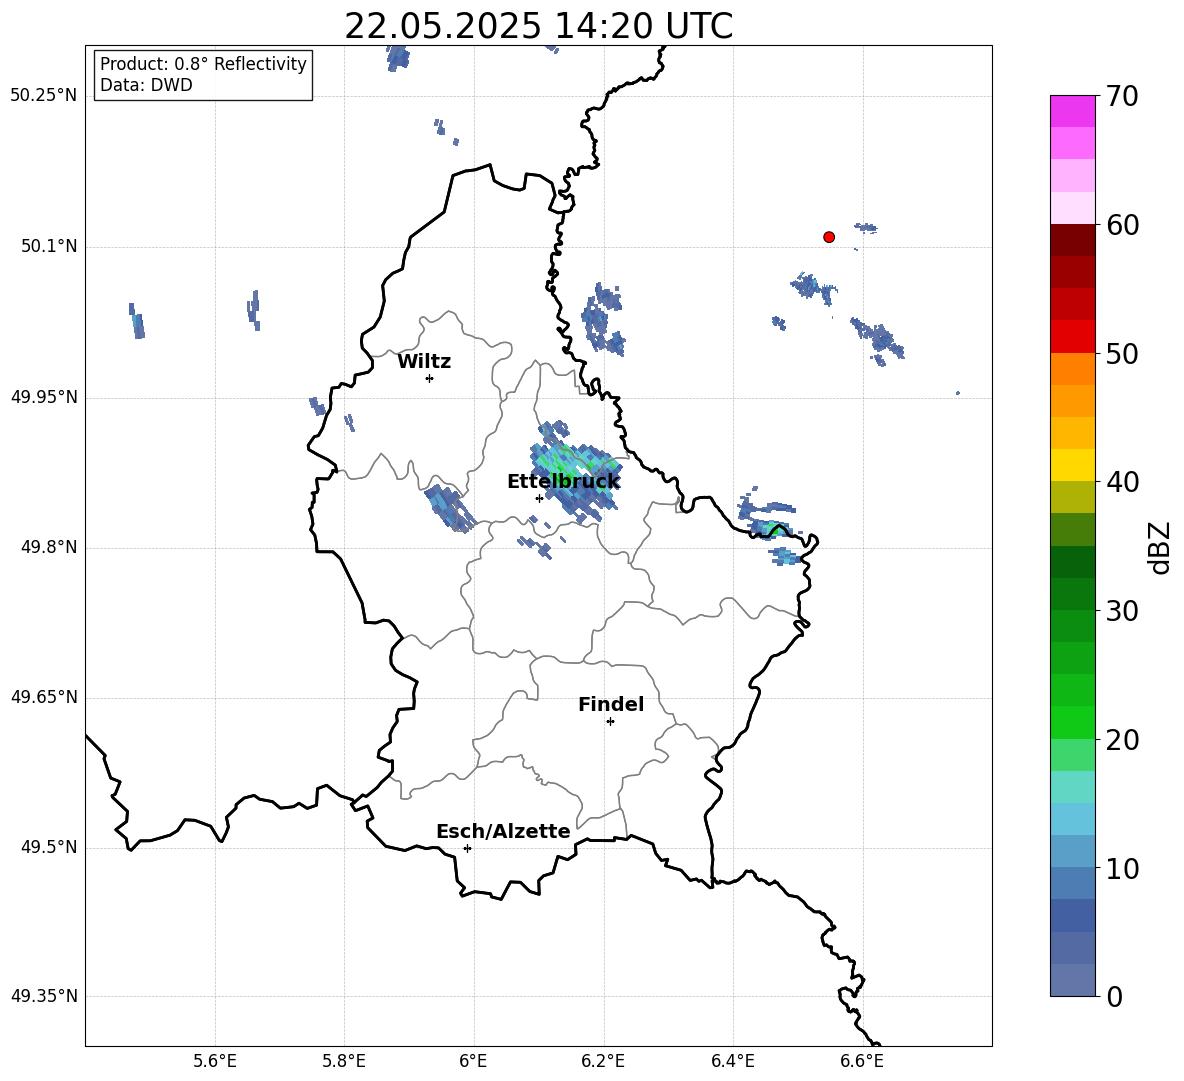Click the magenta top swatch of colorbar

(1072, 111)
